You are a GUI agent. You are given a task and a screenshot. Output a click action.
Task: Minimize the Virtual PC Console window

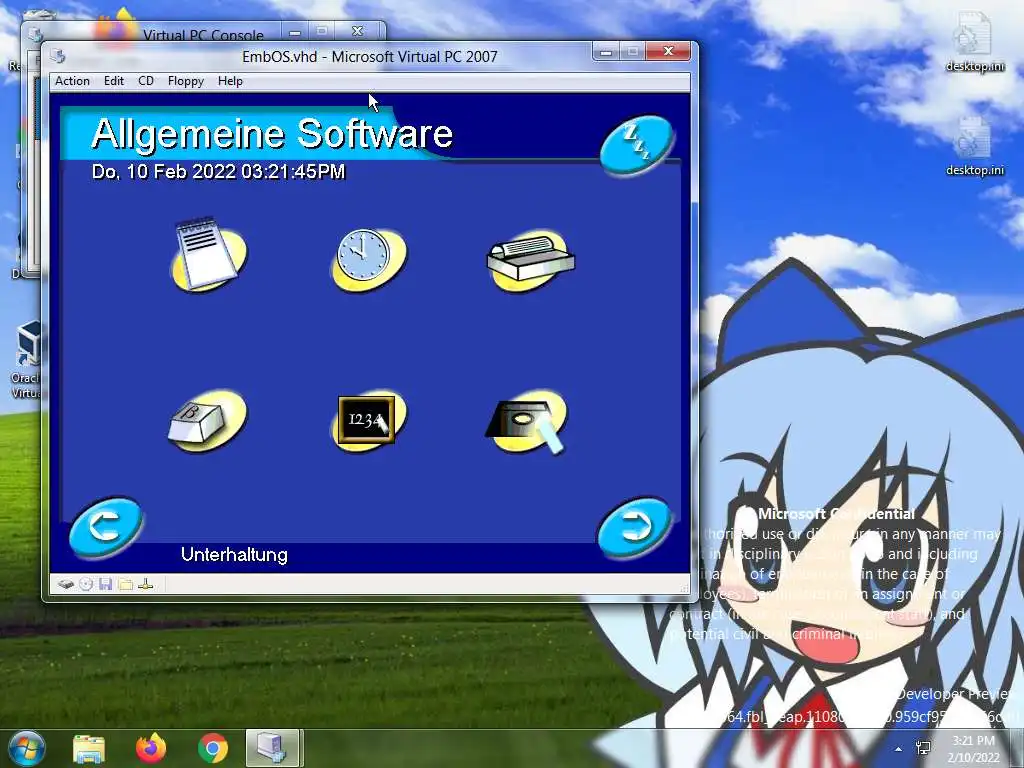295,31
